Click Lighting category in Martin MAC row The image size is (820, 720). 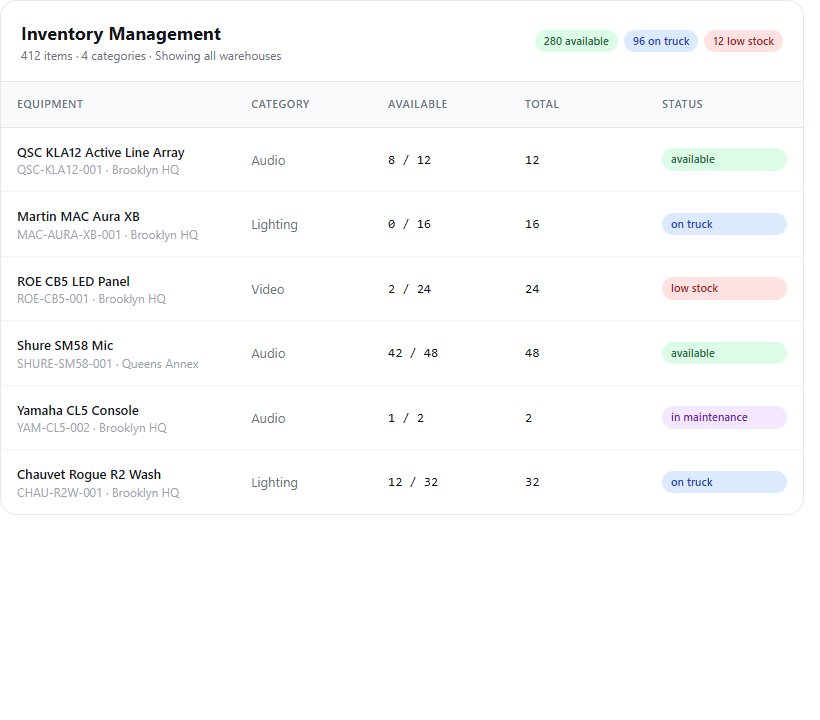click(x=275, y=225)
